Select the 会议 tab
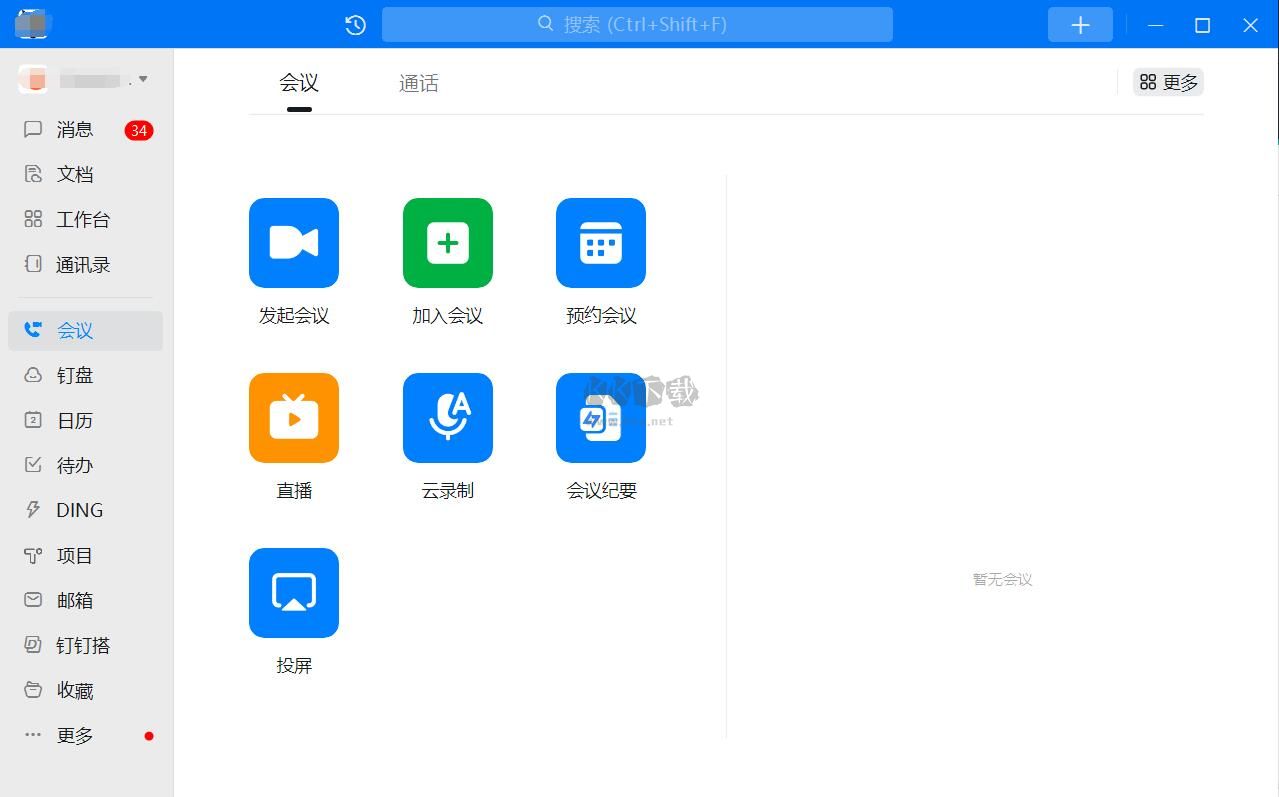Viewport: 1279px width, 797px height. 298,83
